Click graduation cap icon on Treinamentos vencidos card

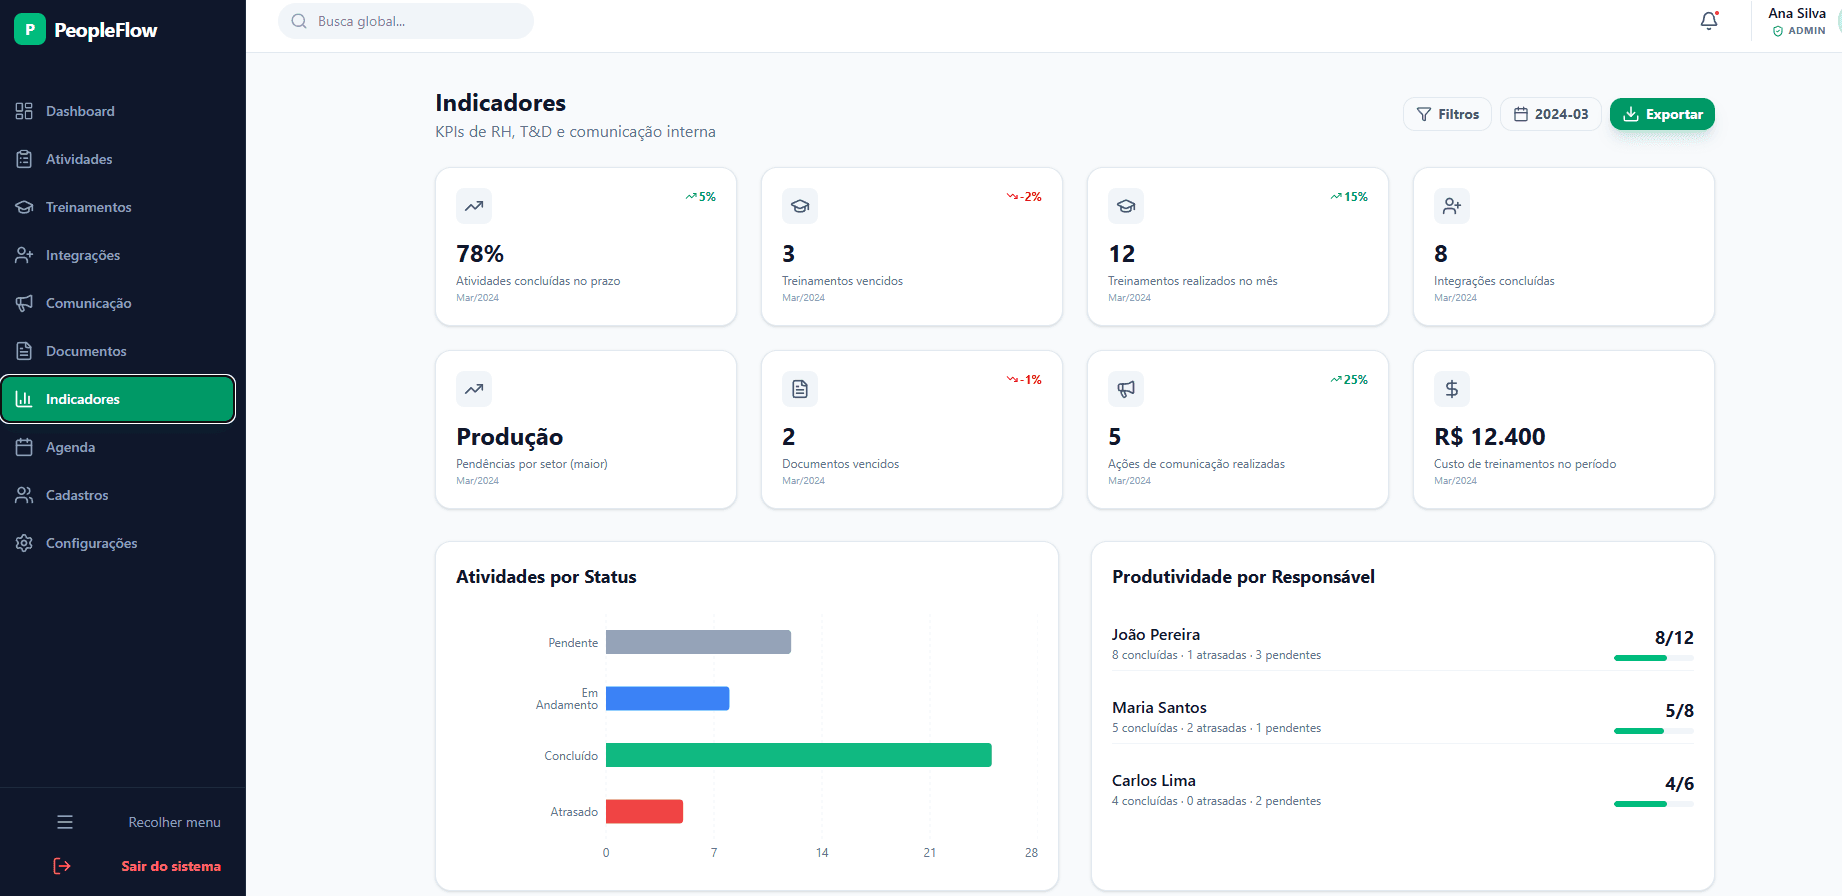coord(800,206)
